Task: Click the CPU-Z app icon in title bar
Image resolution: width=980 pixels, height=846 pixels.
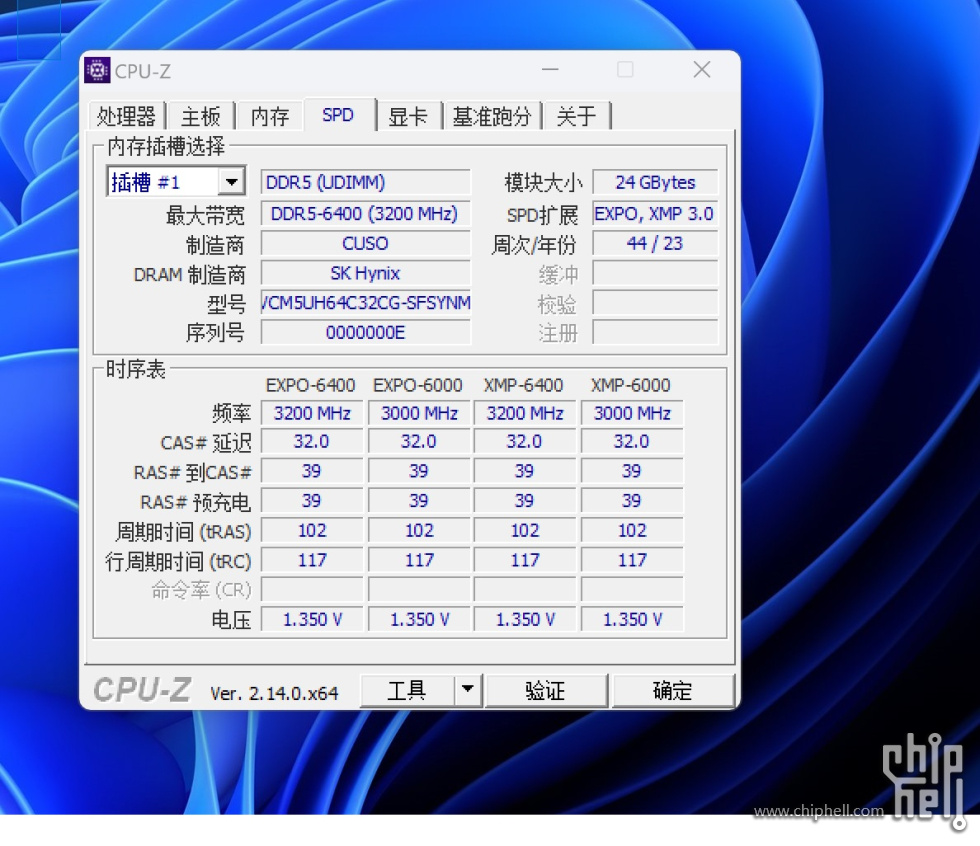Action: tap(97, 71)
